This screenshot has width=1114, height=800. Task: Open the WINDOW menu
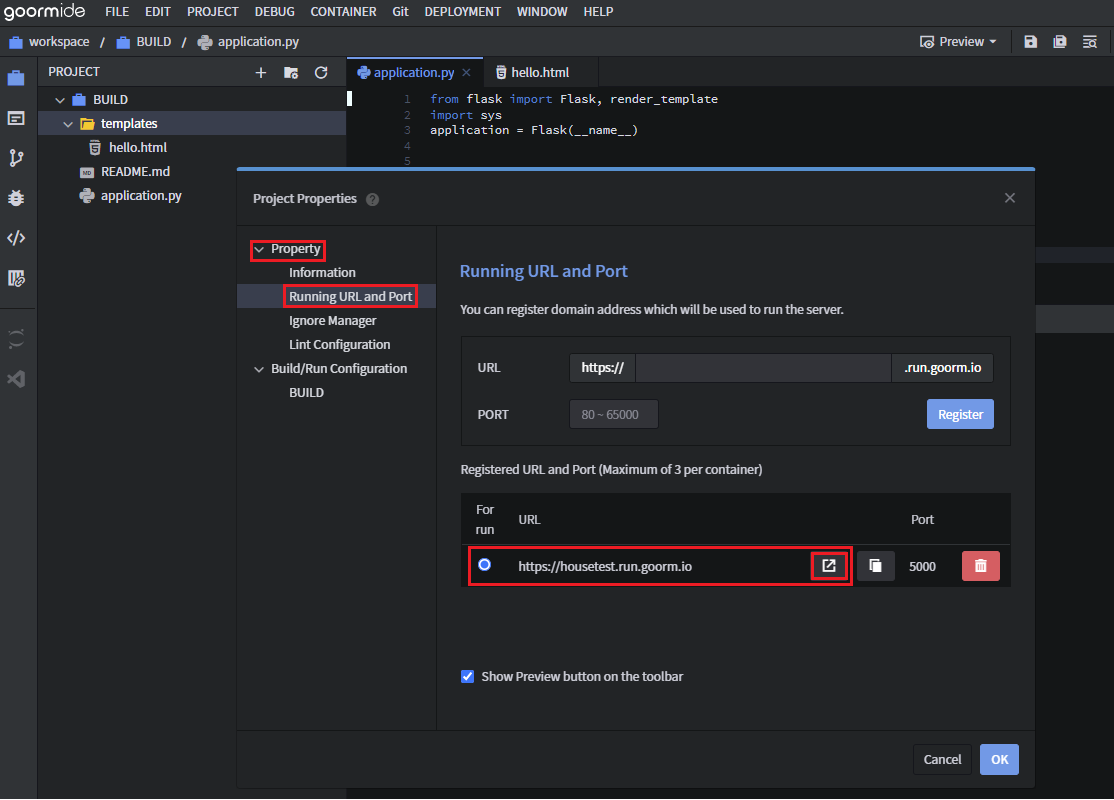point(542,11)
